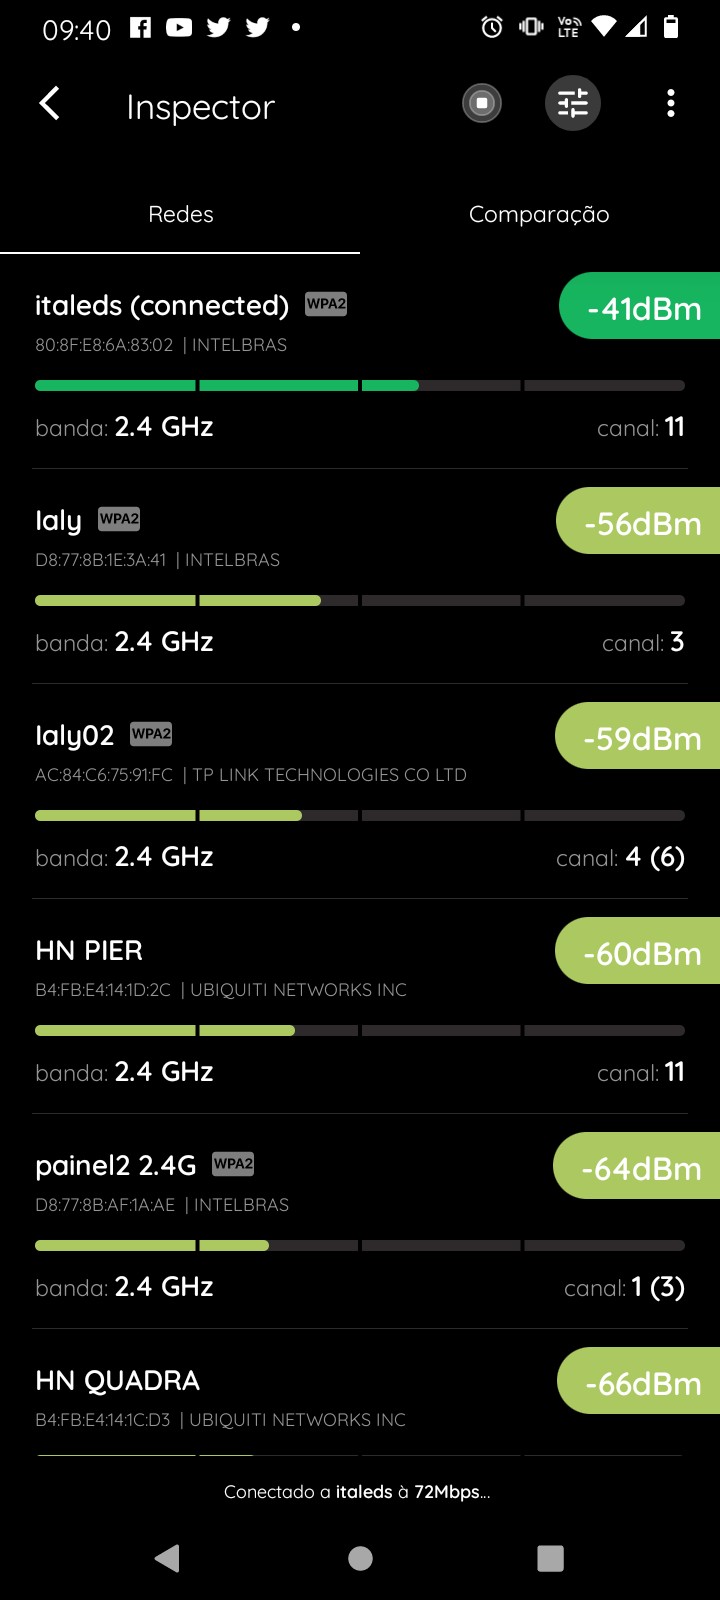The height and width of the screenshot is (1600, 720).
Task: Stop scanning with the stop icon
Action: [x=482, y=103]
